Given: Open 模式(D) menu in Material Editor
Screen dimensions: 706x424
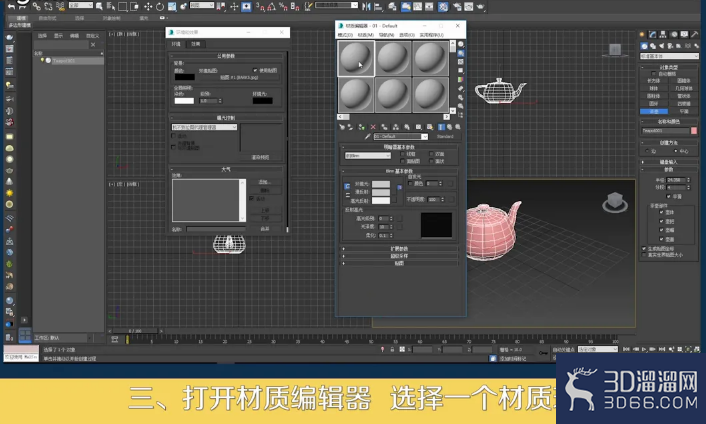Looking at the screenshot, I should pos(345,35).
